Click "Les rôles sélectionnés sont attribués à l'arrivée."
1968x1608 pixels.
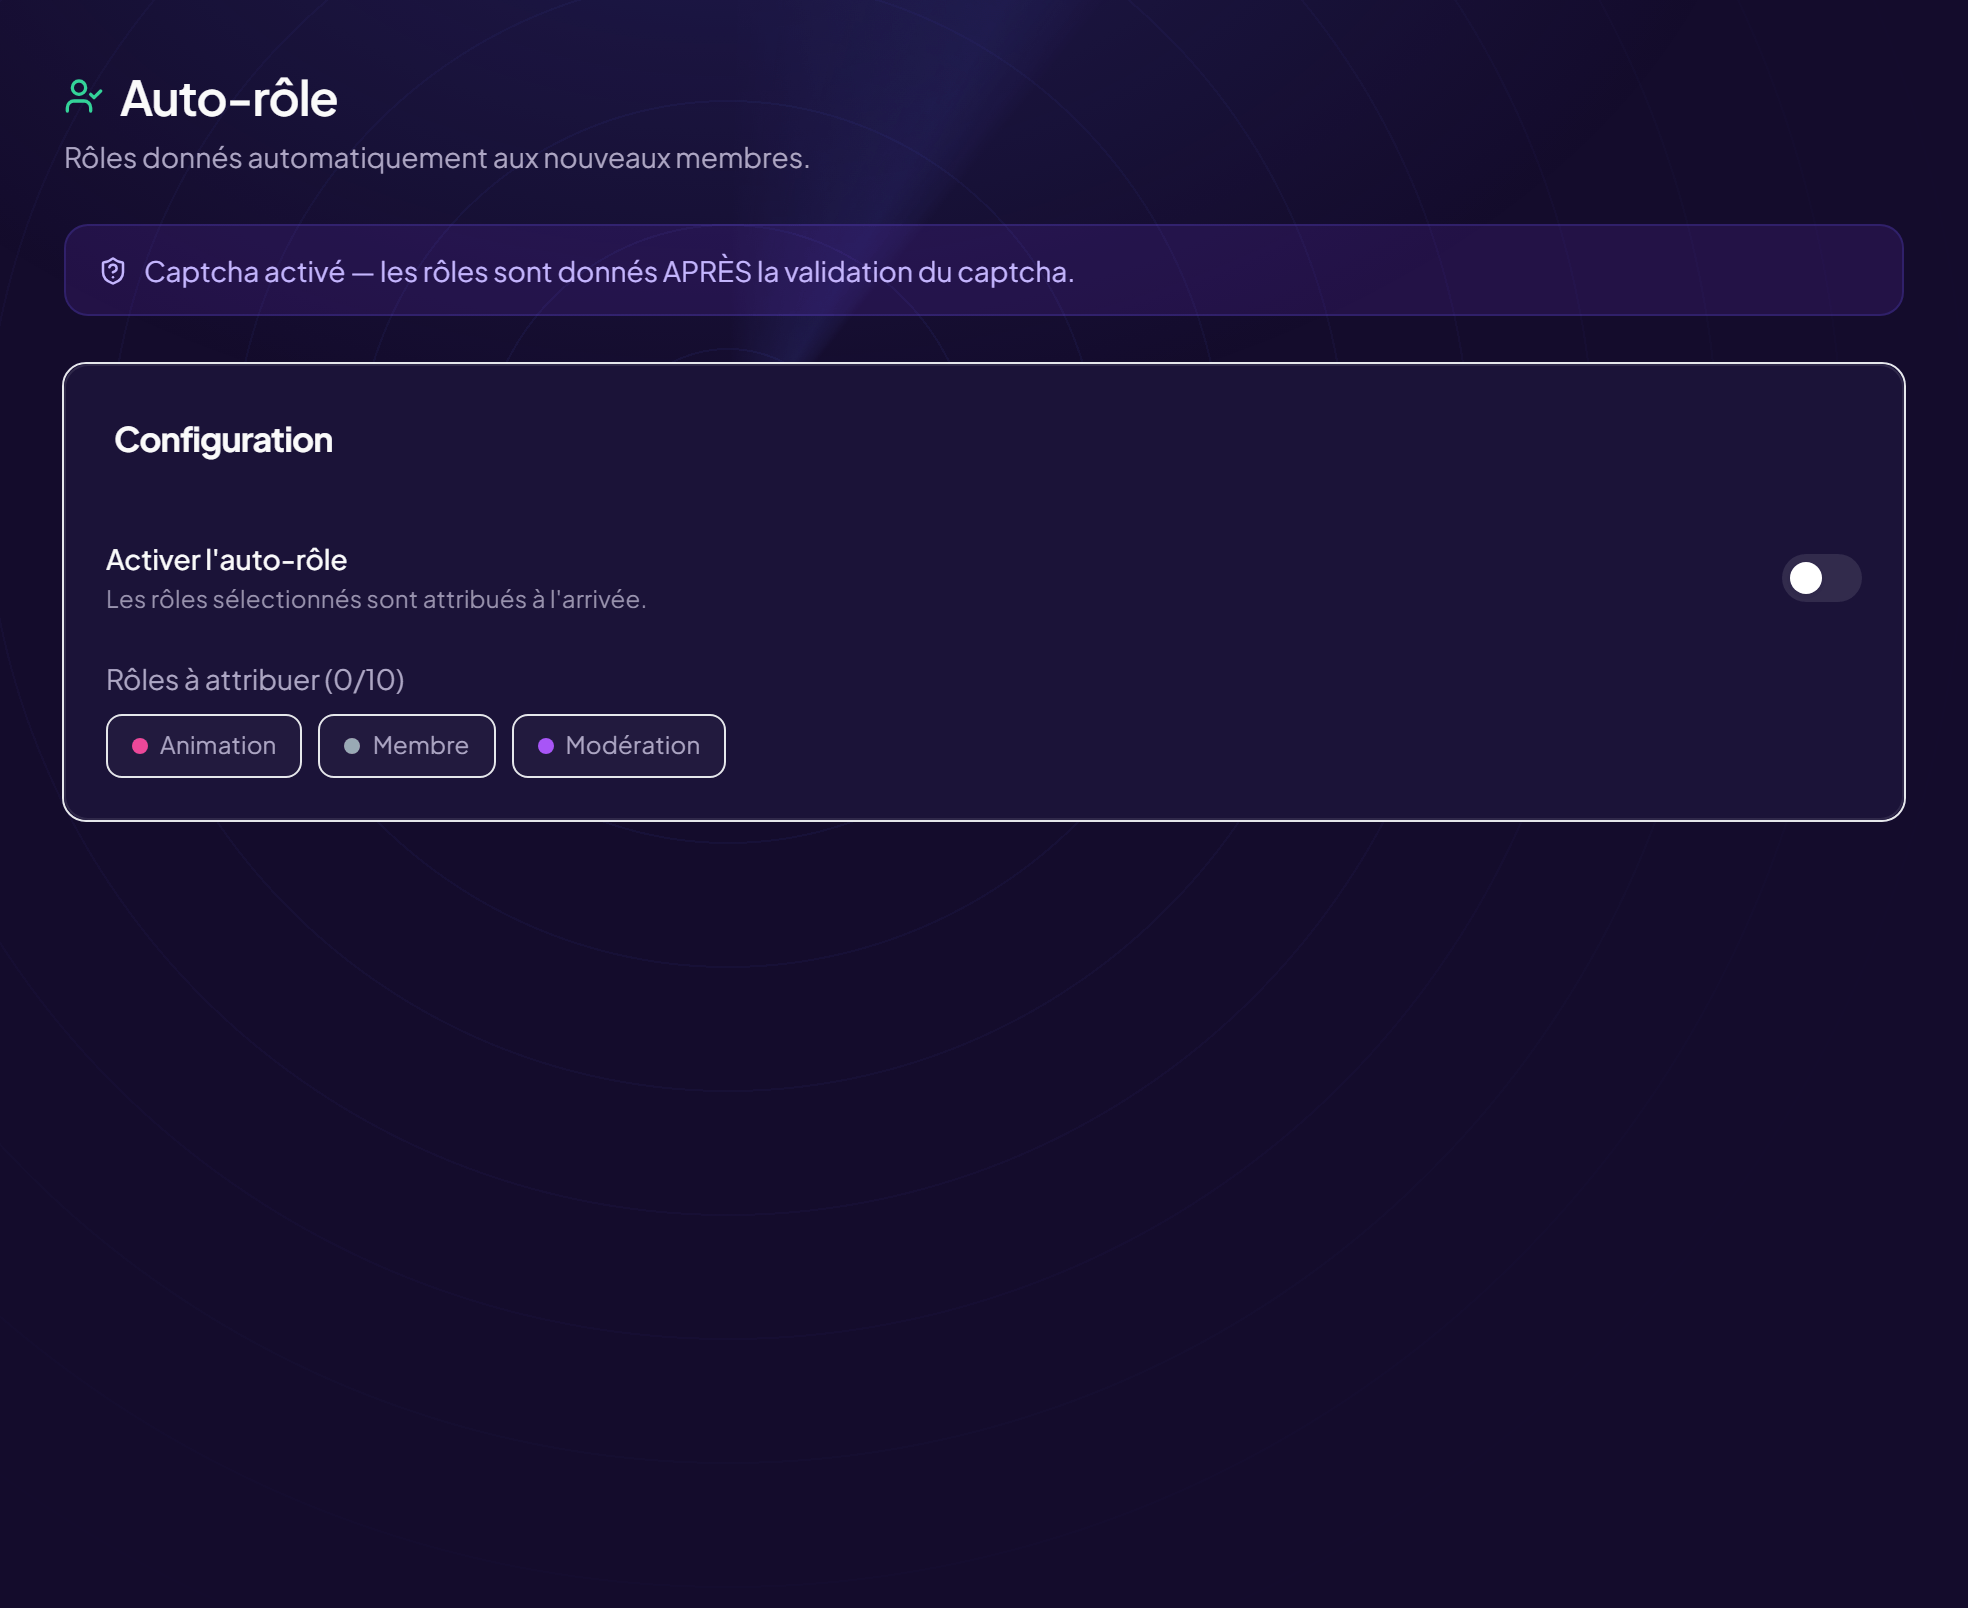[376, 599]
